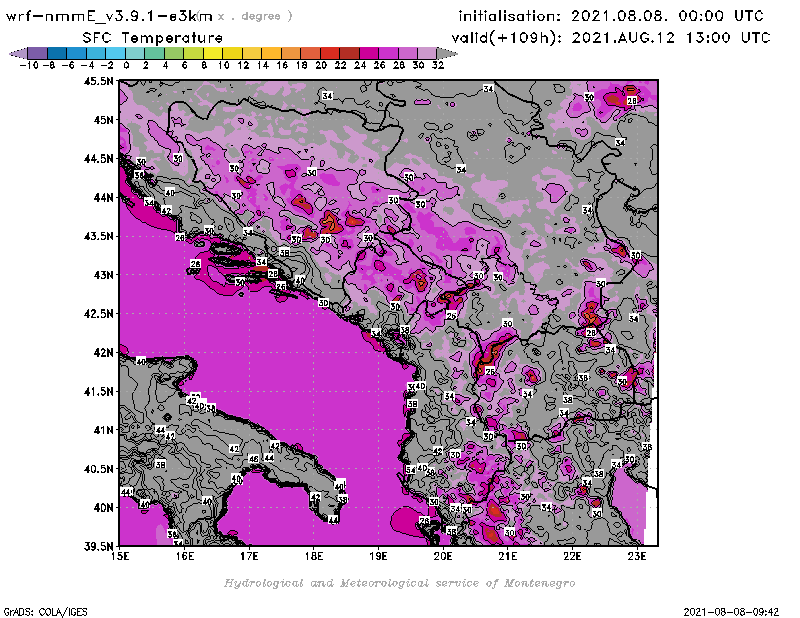Click the yellow 8 to 10 legend swatch

(x=213, y=53)
